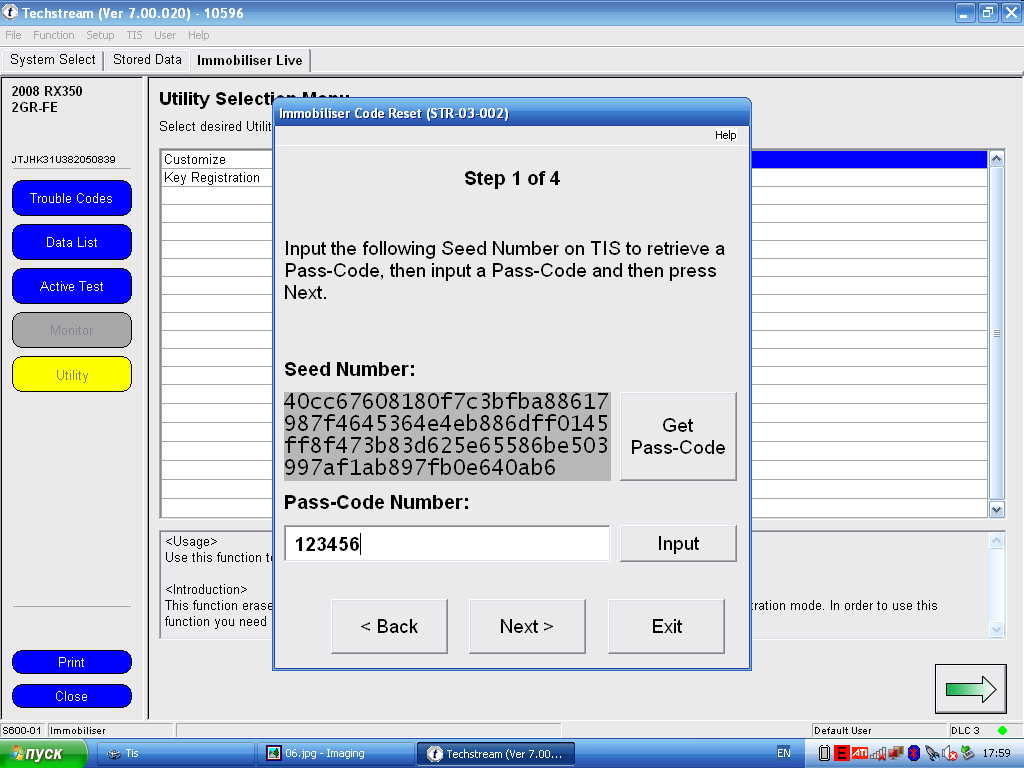Click the Print button
Viewport: 1024px width, 768px height.
point(71,662)
